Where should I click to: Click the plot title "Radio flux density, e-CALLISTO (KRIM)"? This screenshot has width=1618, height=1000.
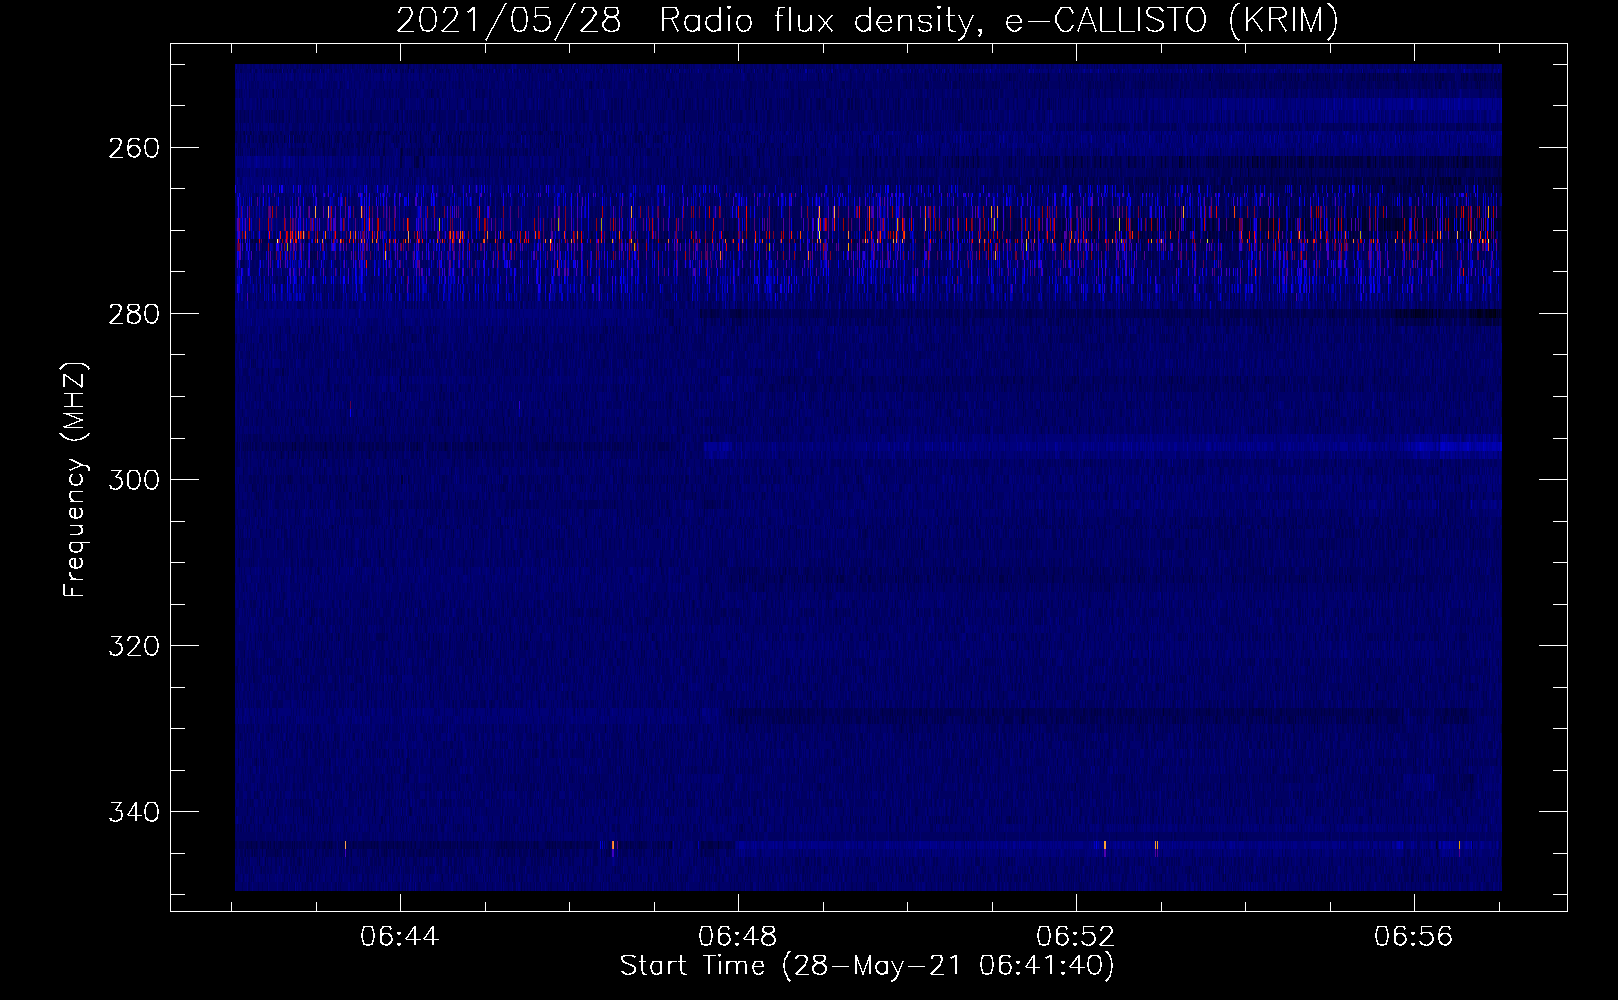coord(999,20)
